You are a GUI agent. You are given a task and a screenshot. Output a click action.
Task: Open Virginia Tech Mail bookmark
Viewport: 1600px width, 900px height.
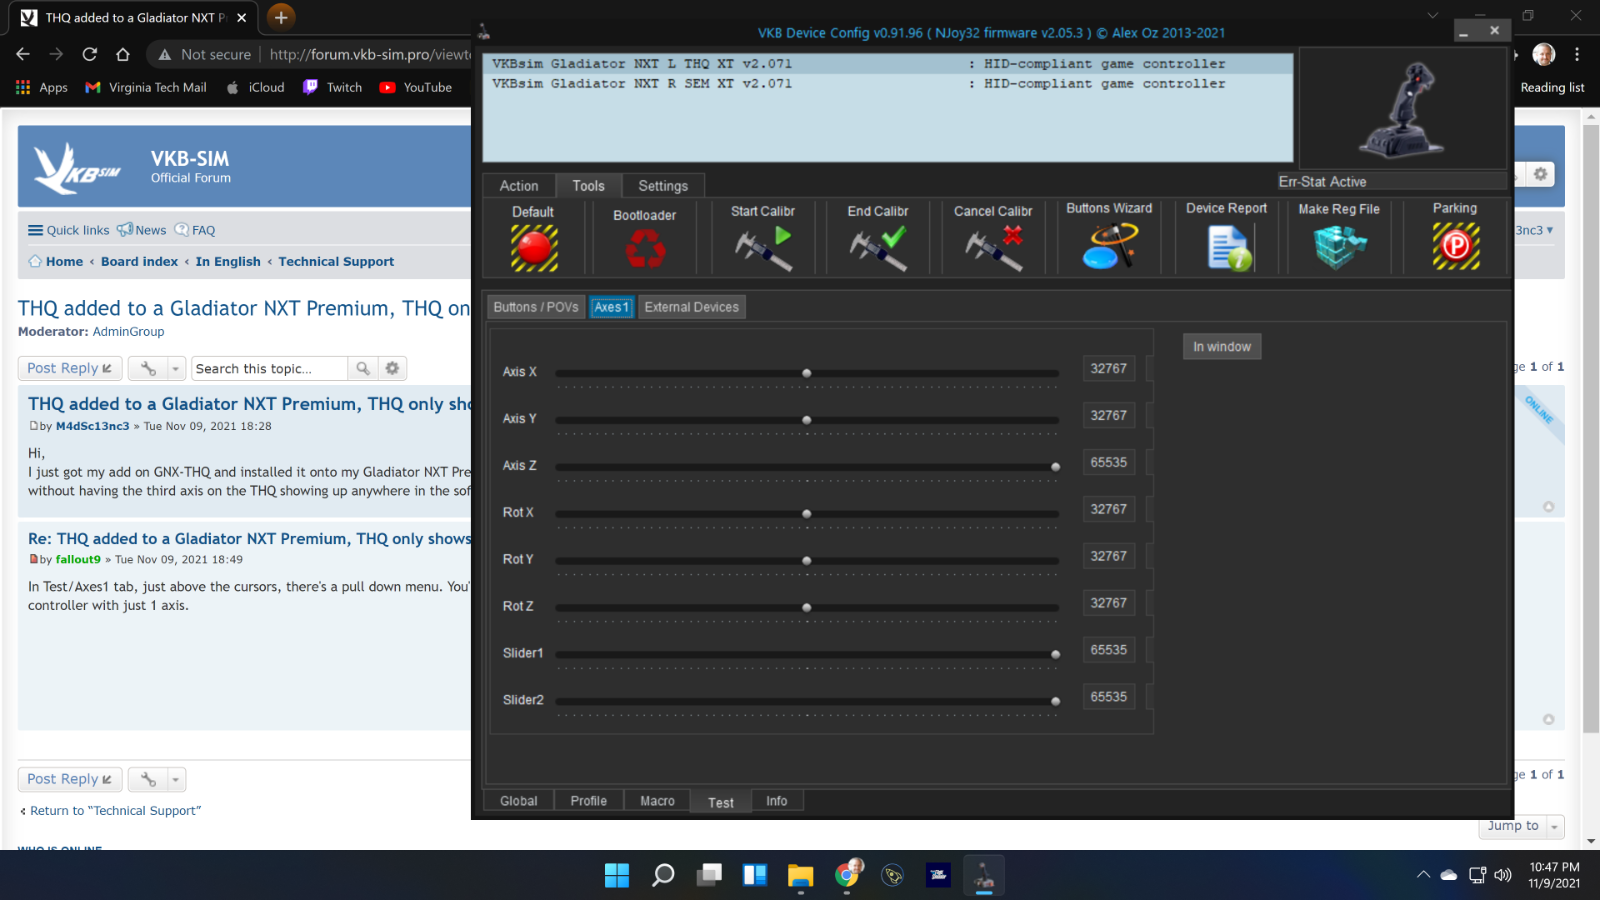click(146, 88)
